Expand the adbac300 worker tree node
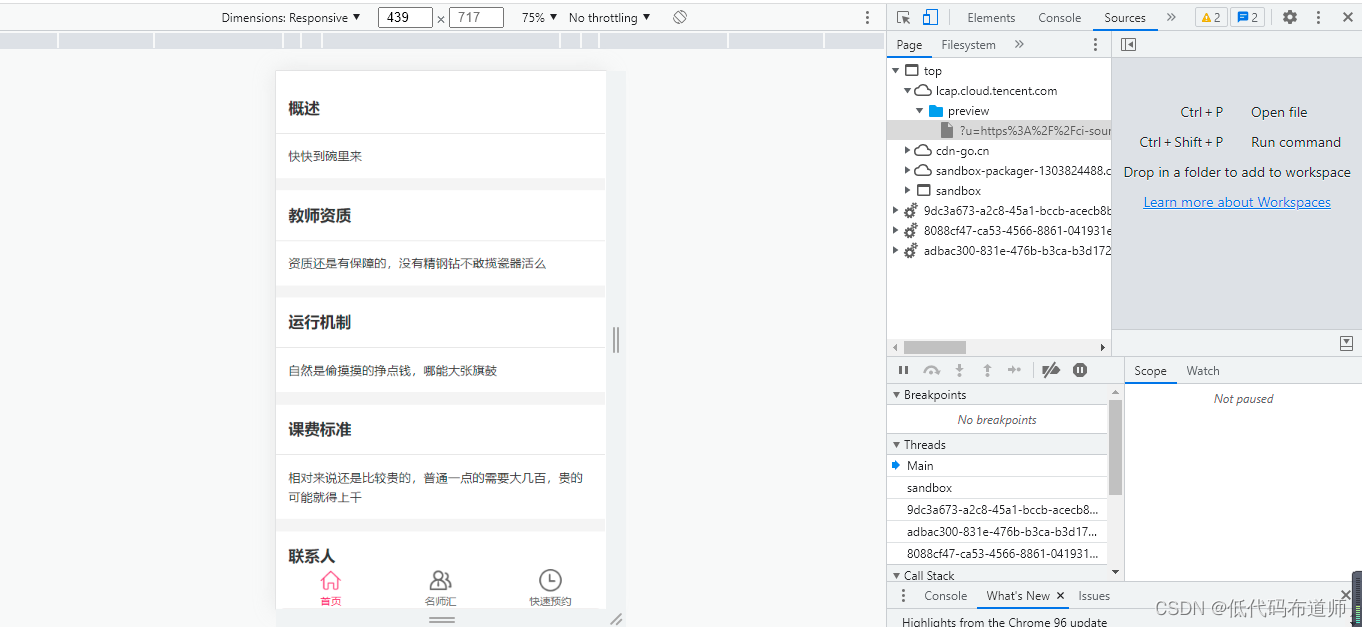 coord(896,251)
